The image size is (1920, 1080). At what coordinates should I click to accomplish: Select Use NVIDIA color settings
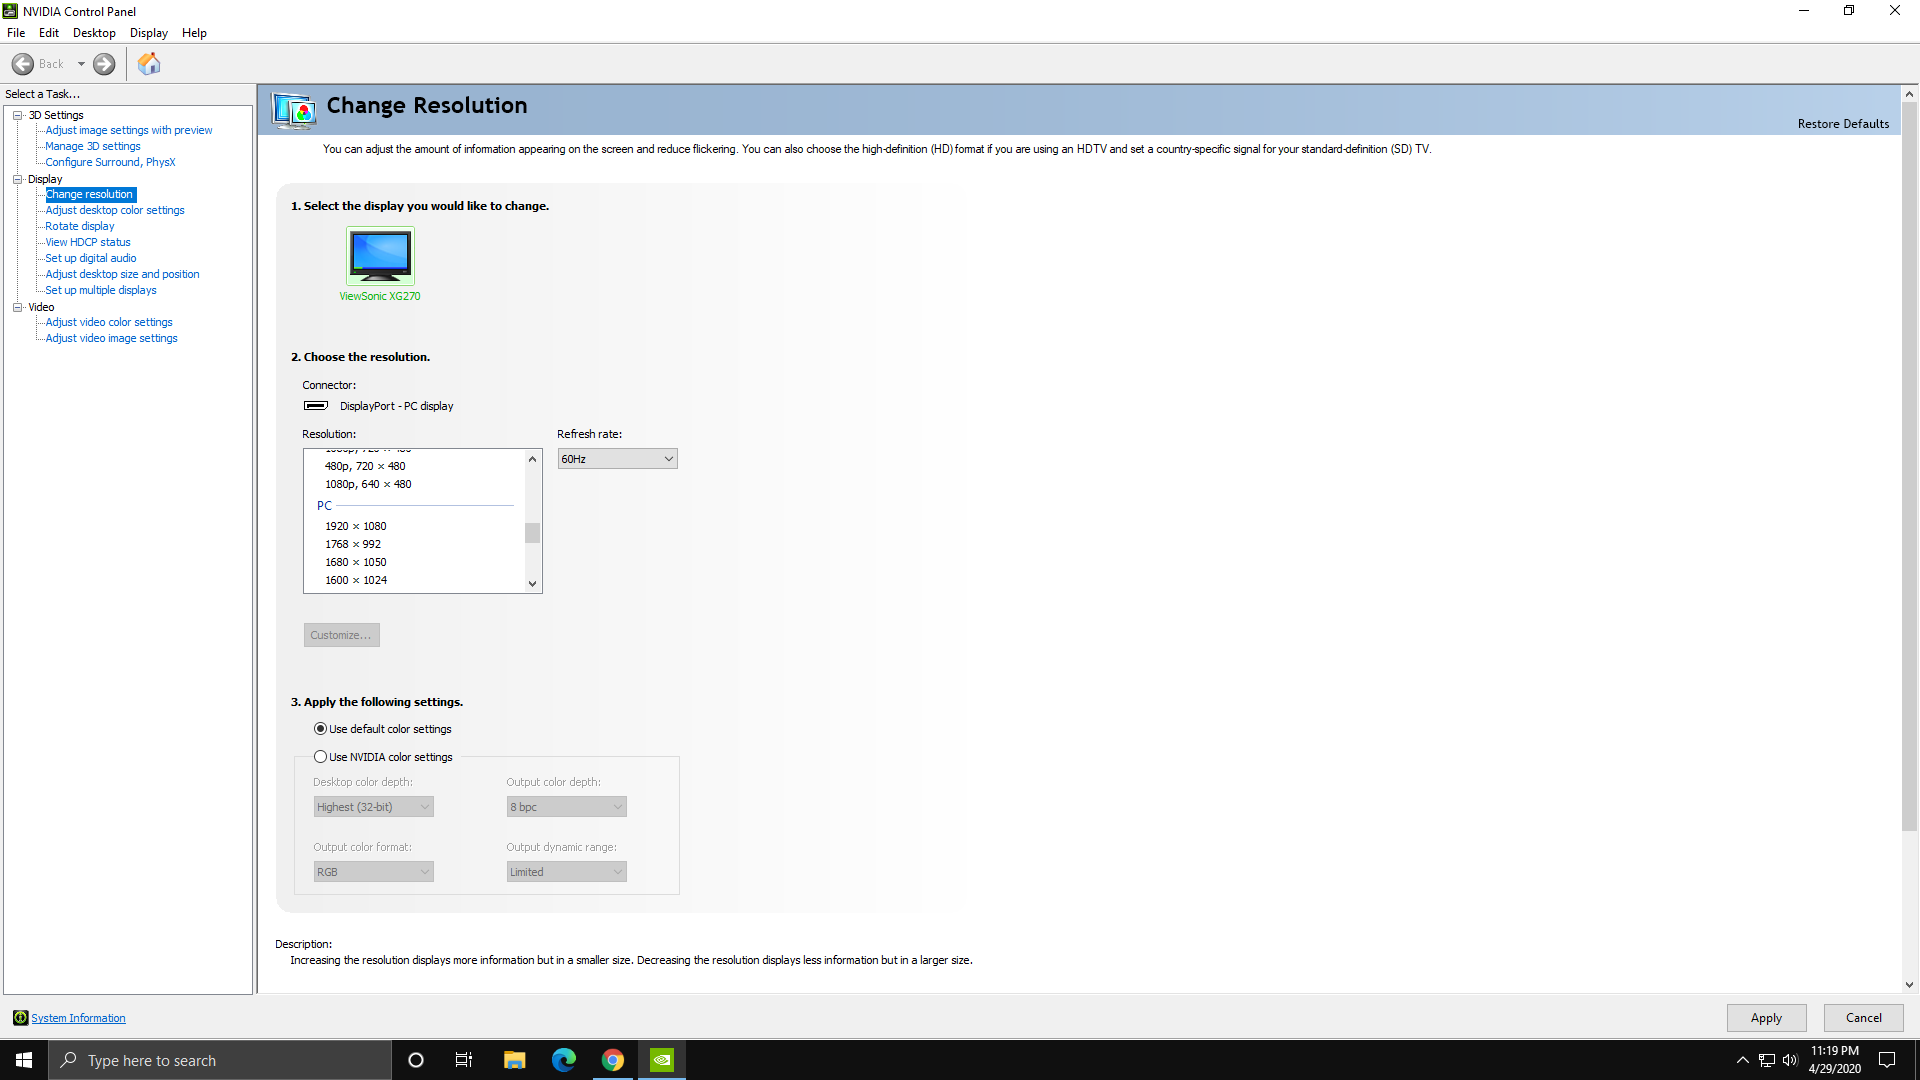tap(320, 757)
